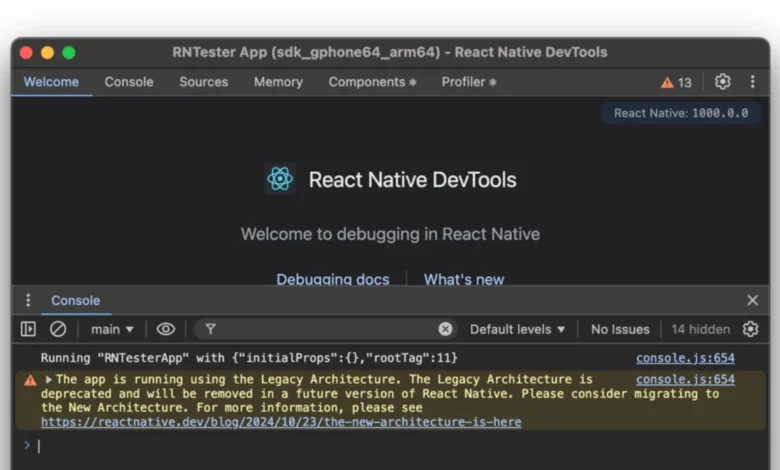Toggle the console sidebar panel icon

(x=28, y=329)
